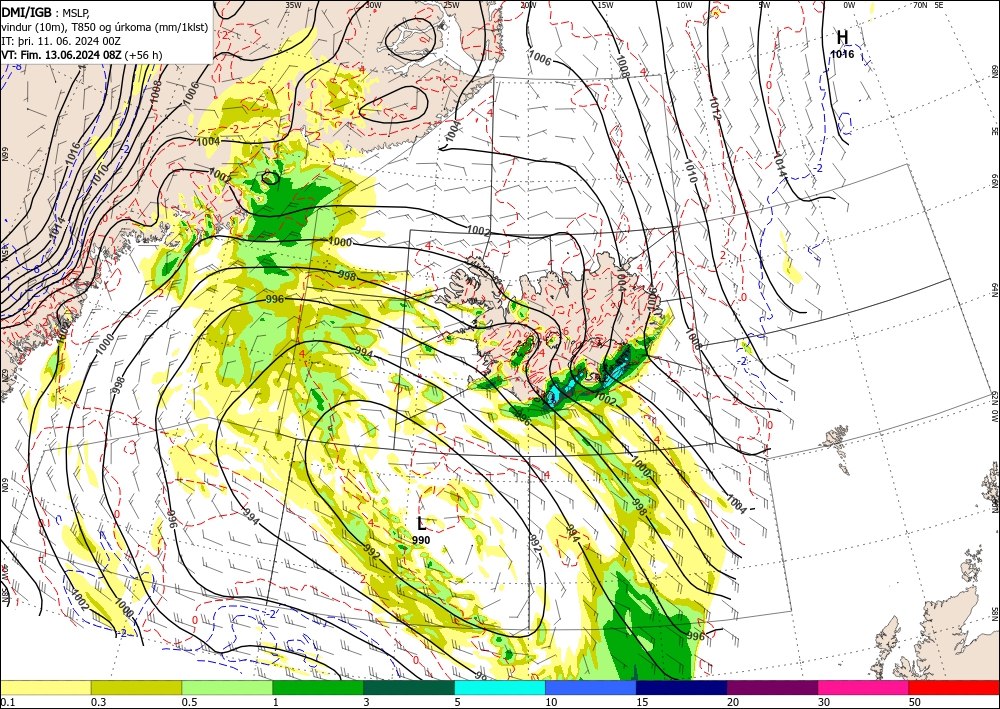
Task: Click the 15W longitude label
Action: pyautogui.click(x=605, y=5)
